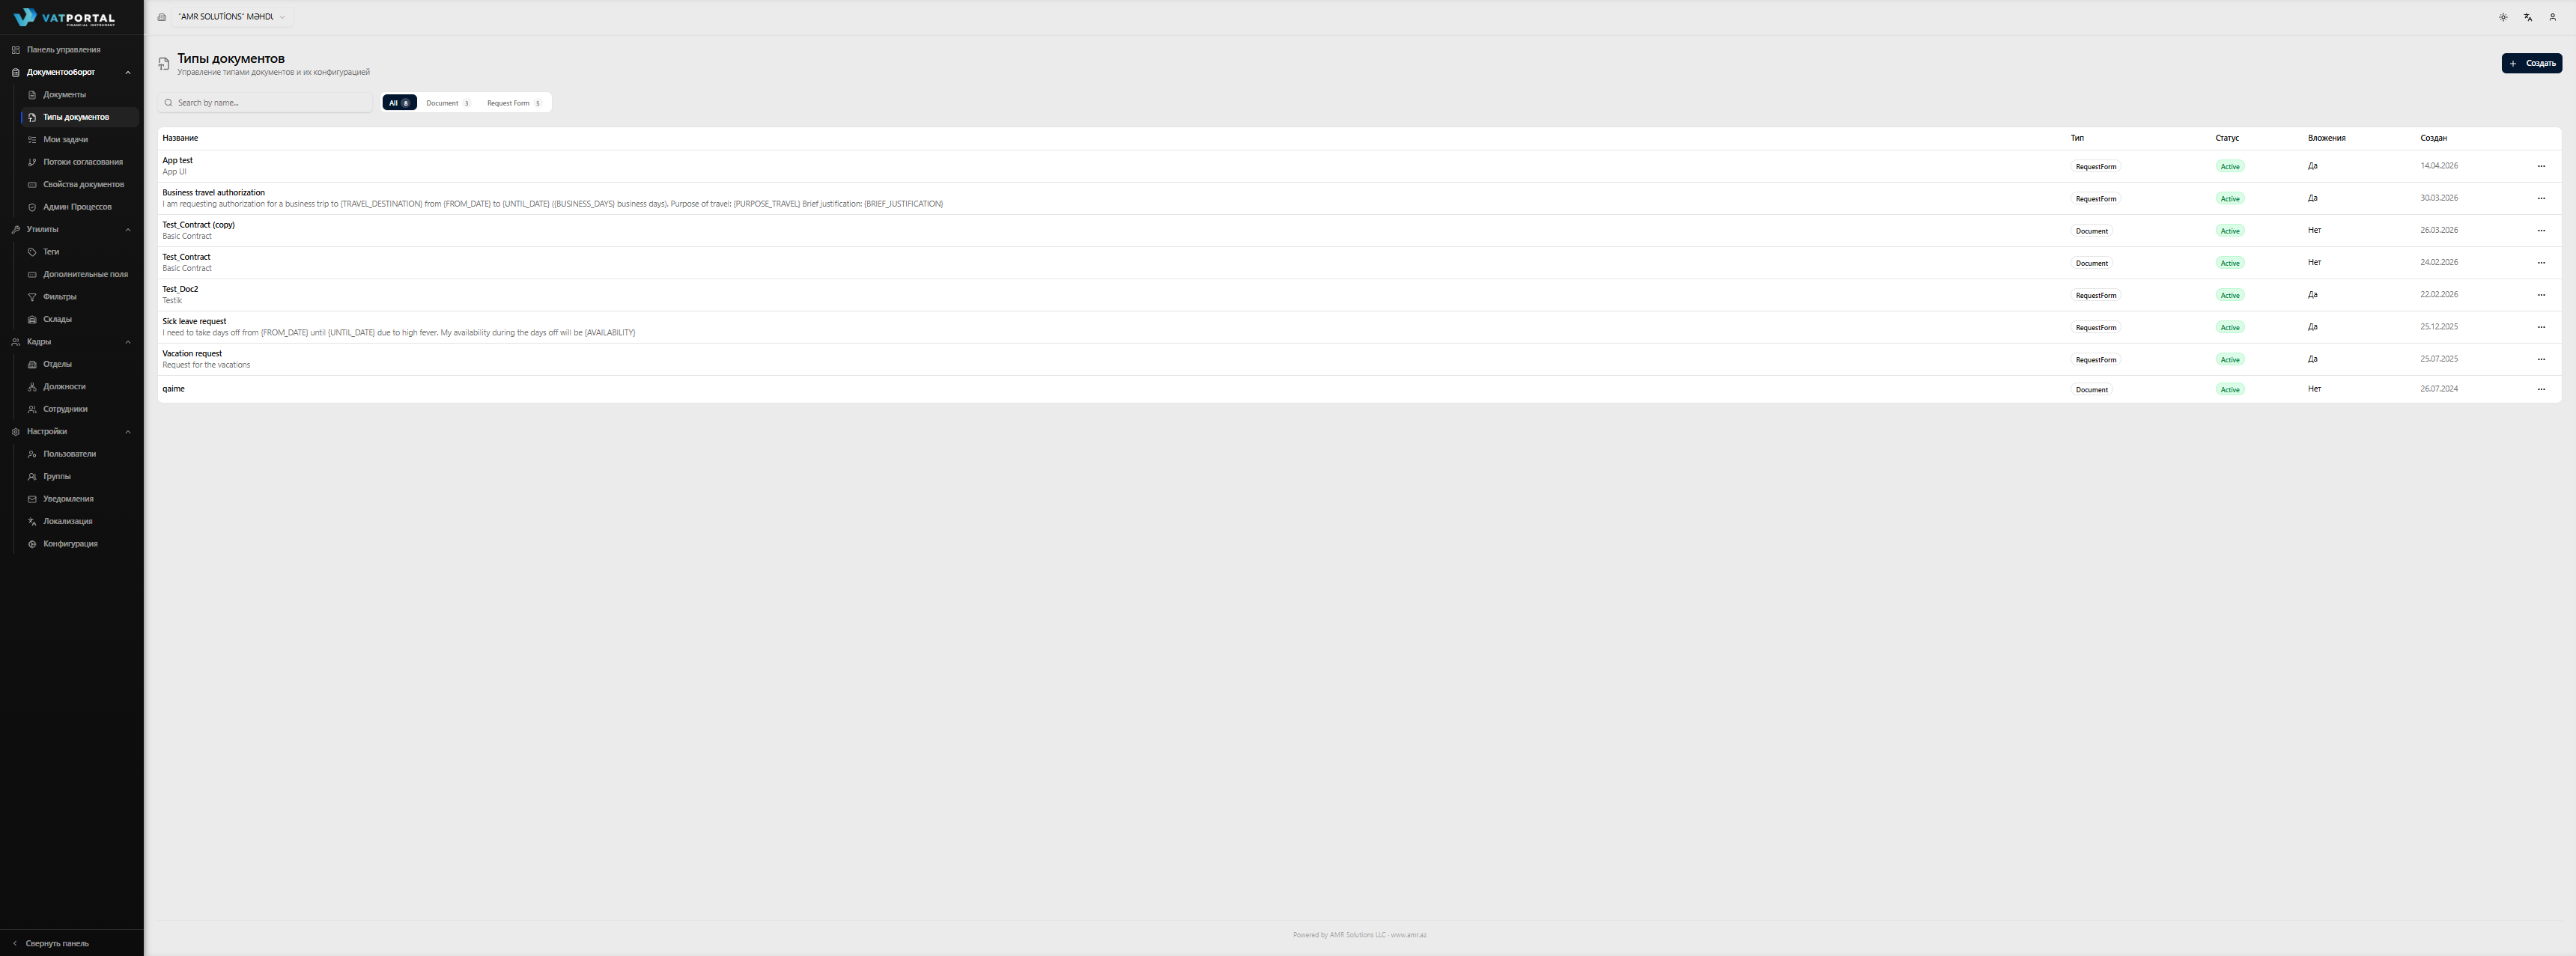Open row actions for App test
The width and height of the screenshot is (2576, 956).
pos(2541,166)
